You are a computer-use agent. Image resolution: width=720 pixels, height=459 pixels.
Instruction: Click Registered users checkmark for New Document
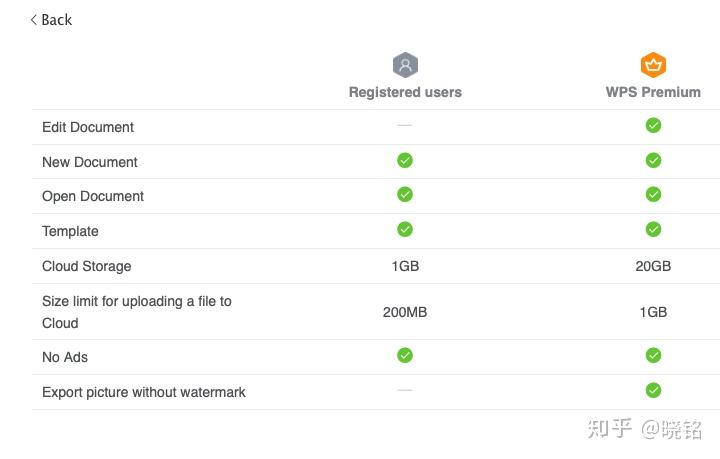coord(405,161)
